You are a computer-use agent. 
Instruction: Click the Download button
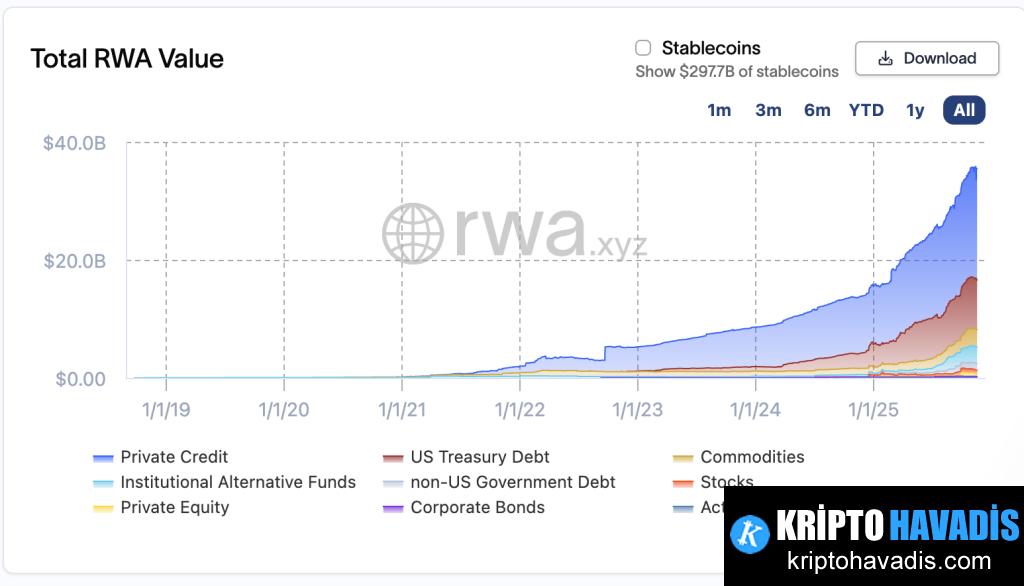tap(927, 58)
